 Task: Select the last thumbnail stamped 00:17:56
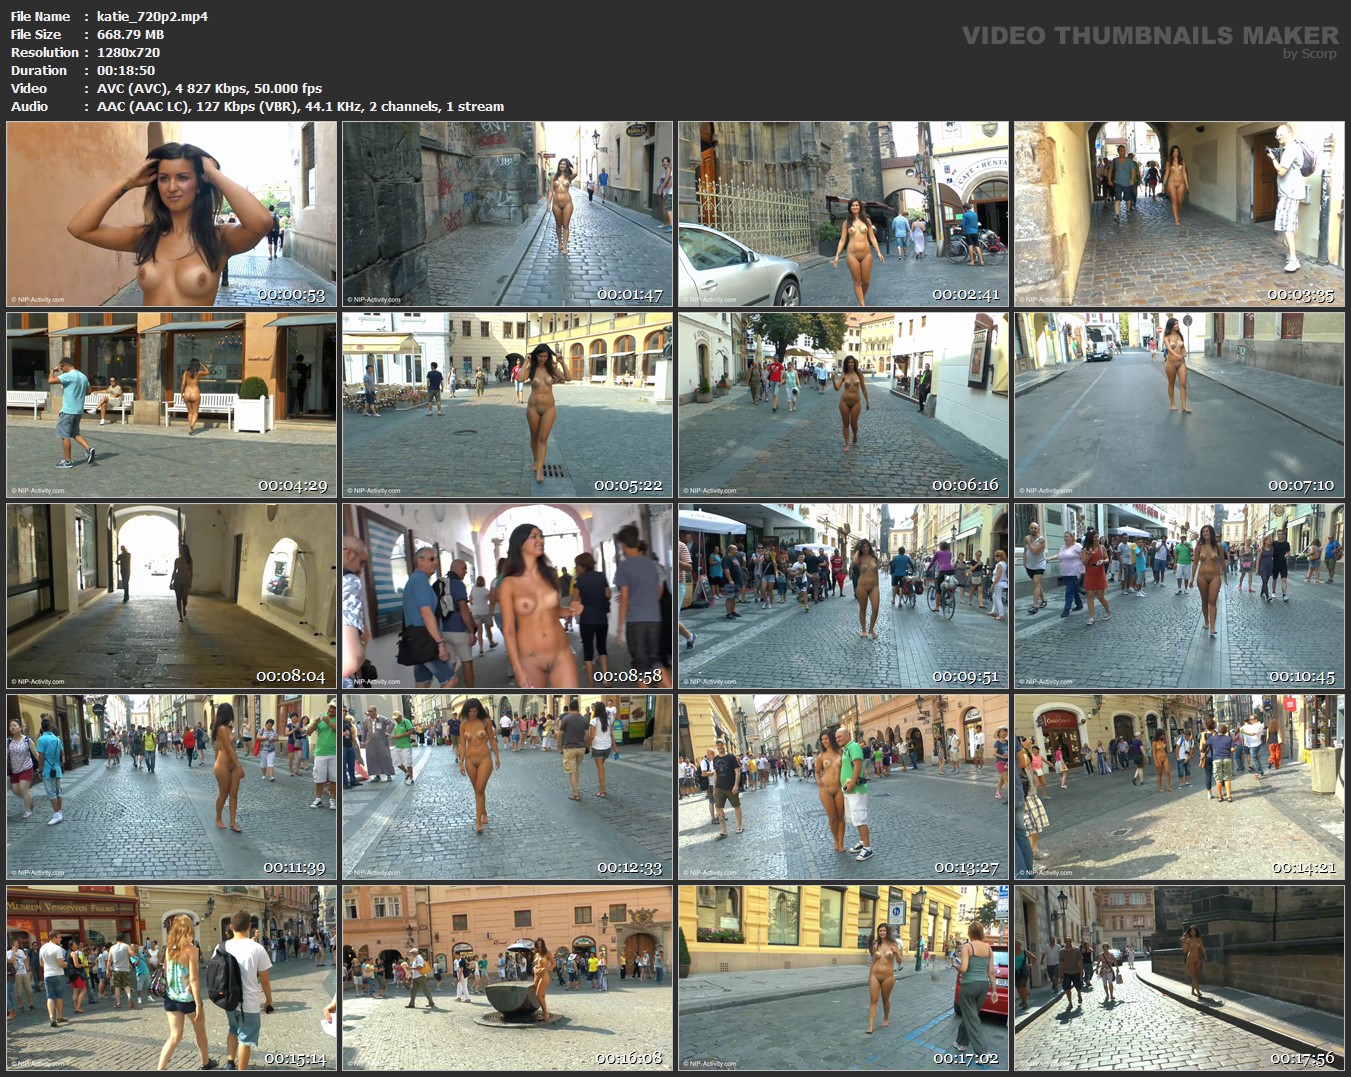(x=1180, y=978)
